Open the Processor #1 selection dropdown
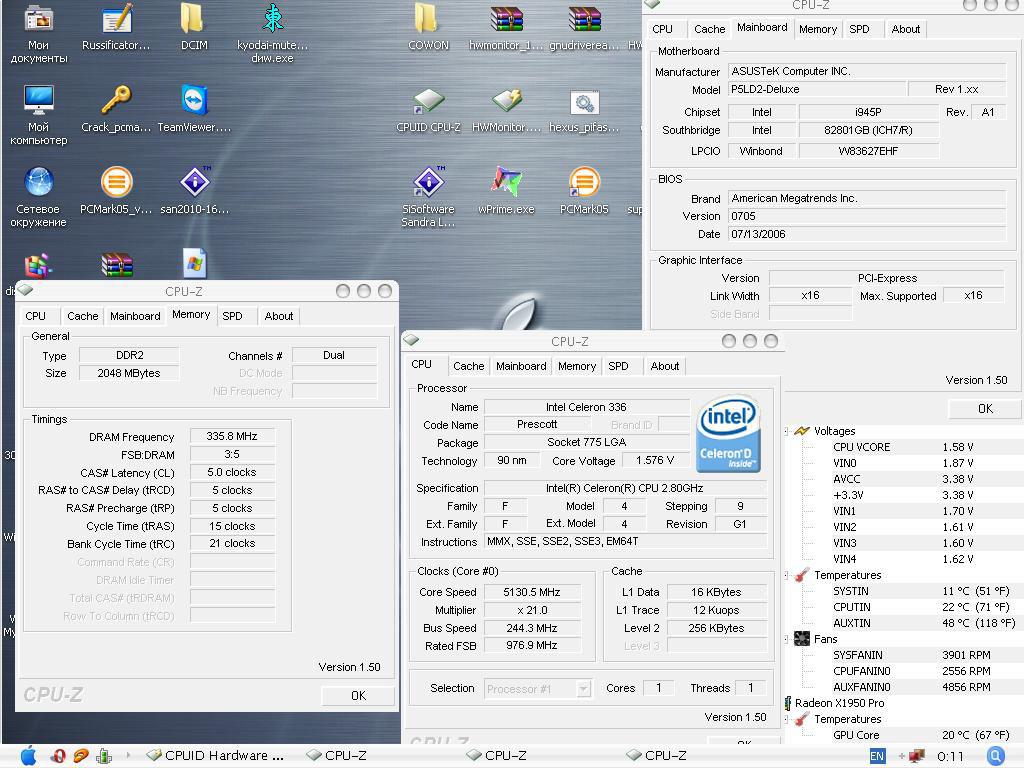The image size is (1024, 768). click(x=584, y=688)
